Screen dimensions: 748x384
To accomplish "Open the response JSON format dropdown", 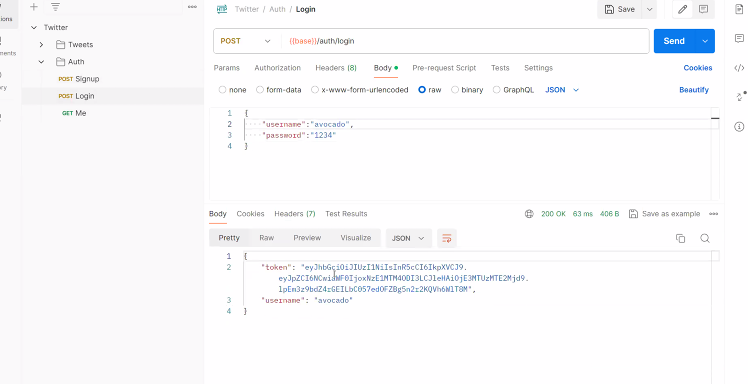I will (x=408, y=238).
